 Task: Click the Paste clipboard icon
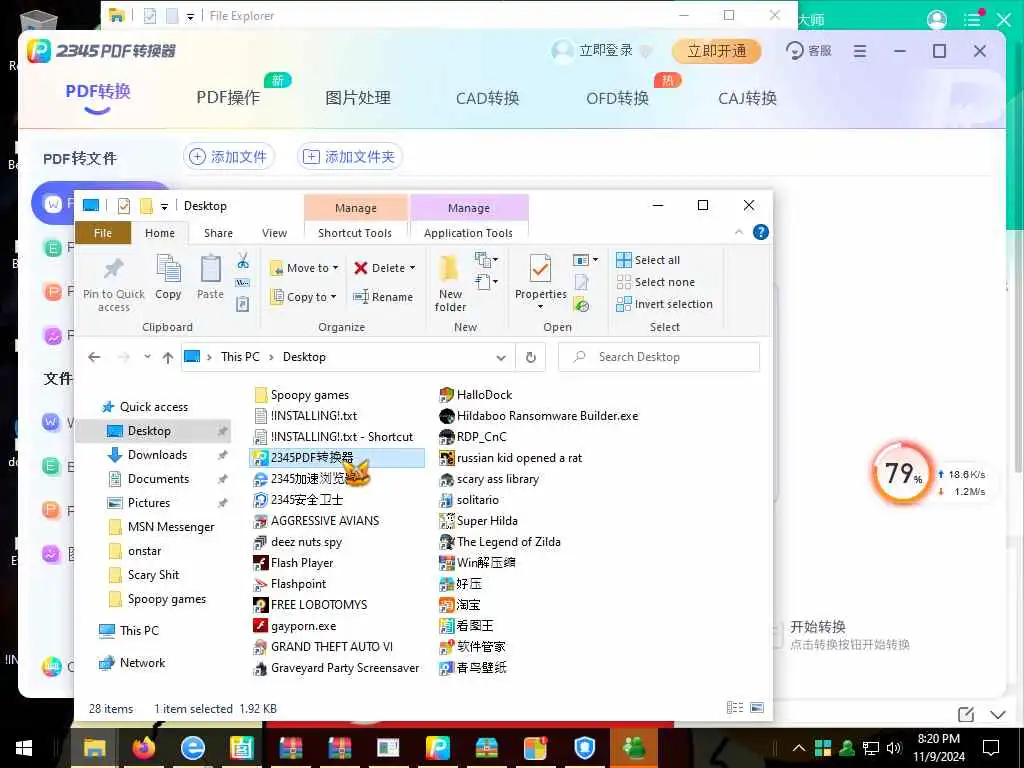click(x=210, y=269)
